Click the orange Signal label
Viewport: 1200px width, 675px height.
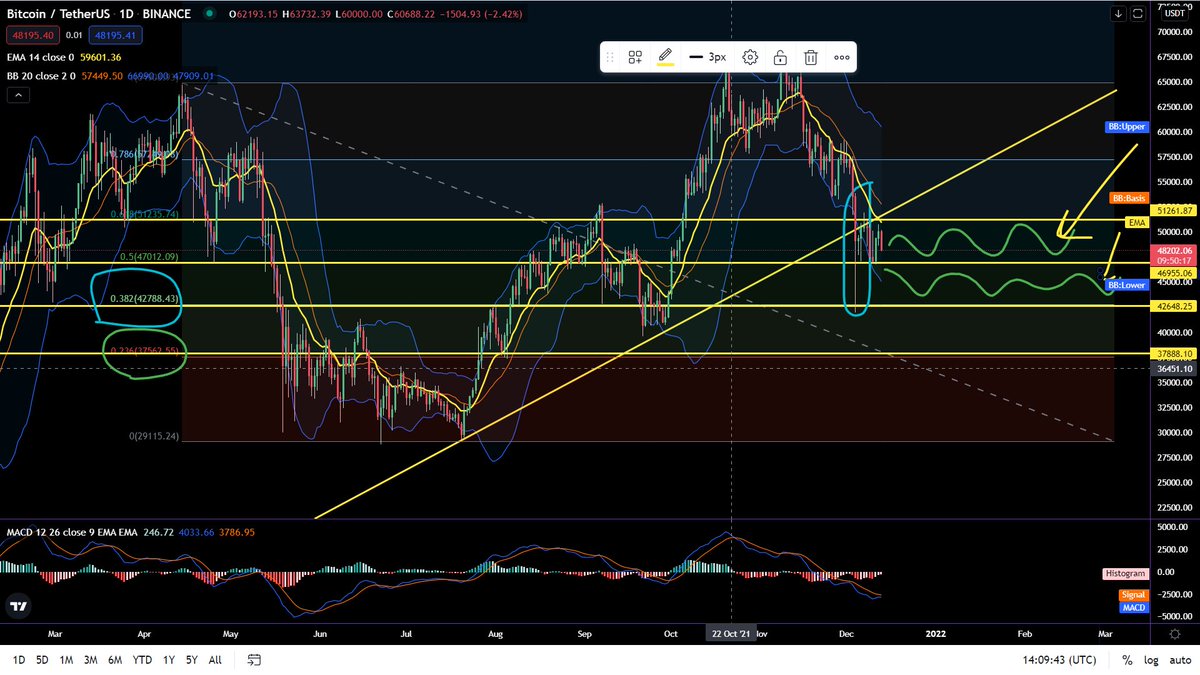(1132, 595)
